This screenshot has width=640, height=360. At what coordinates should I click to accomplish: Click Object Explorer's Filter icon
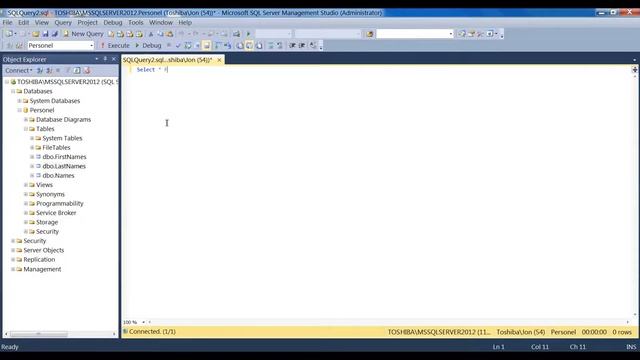coord(68,71)
